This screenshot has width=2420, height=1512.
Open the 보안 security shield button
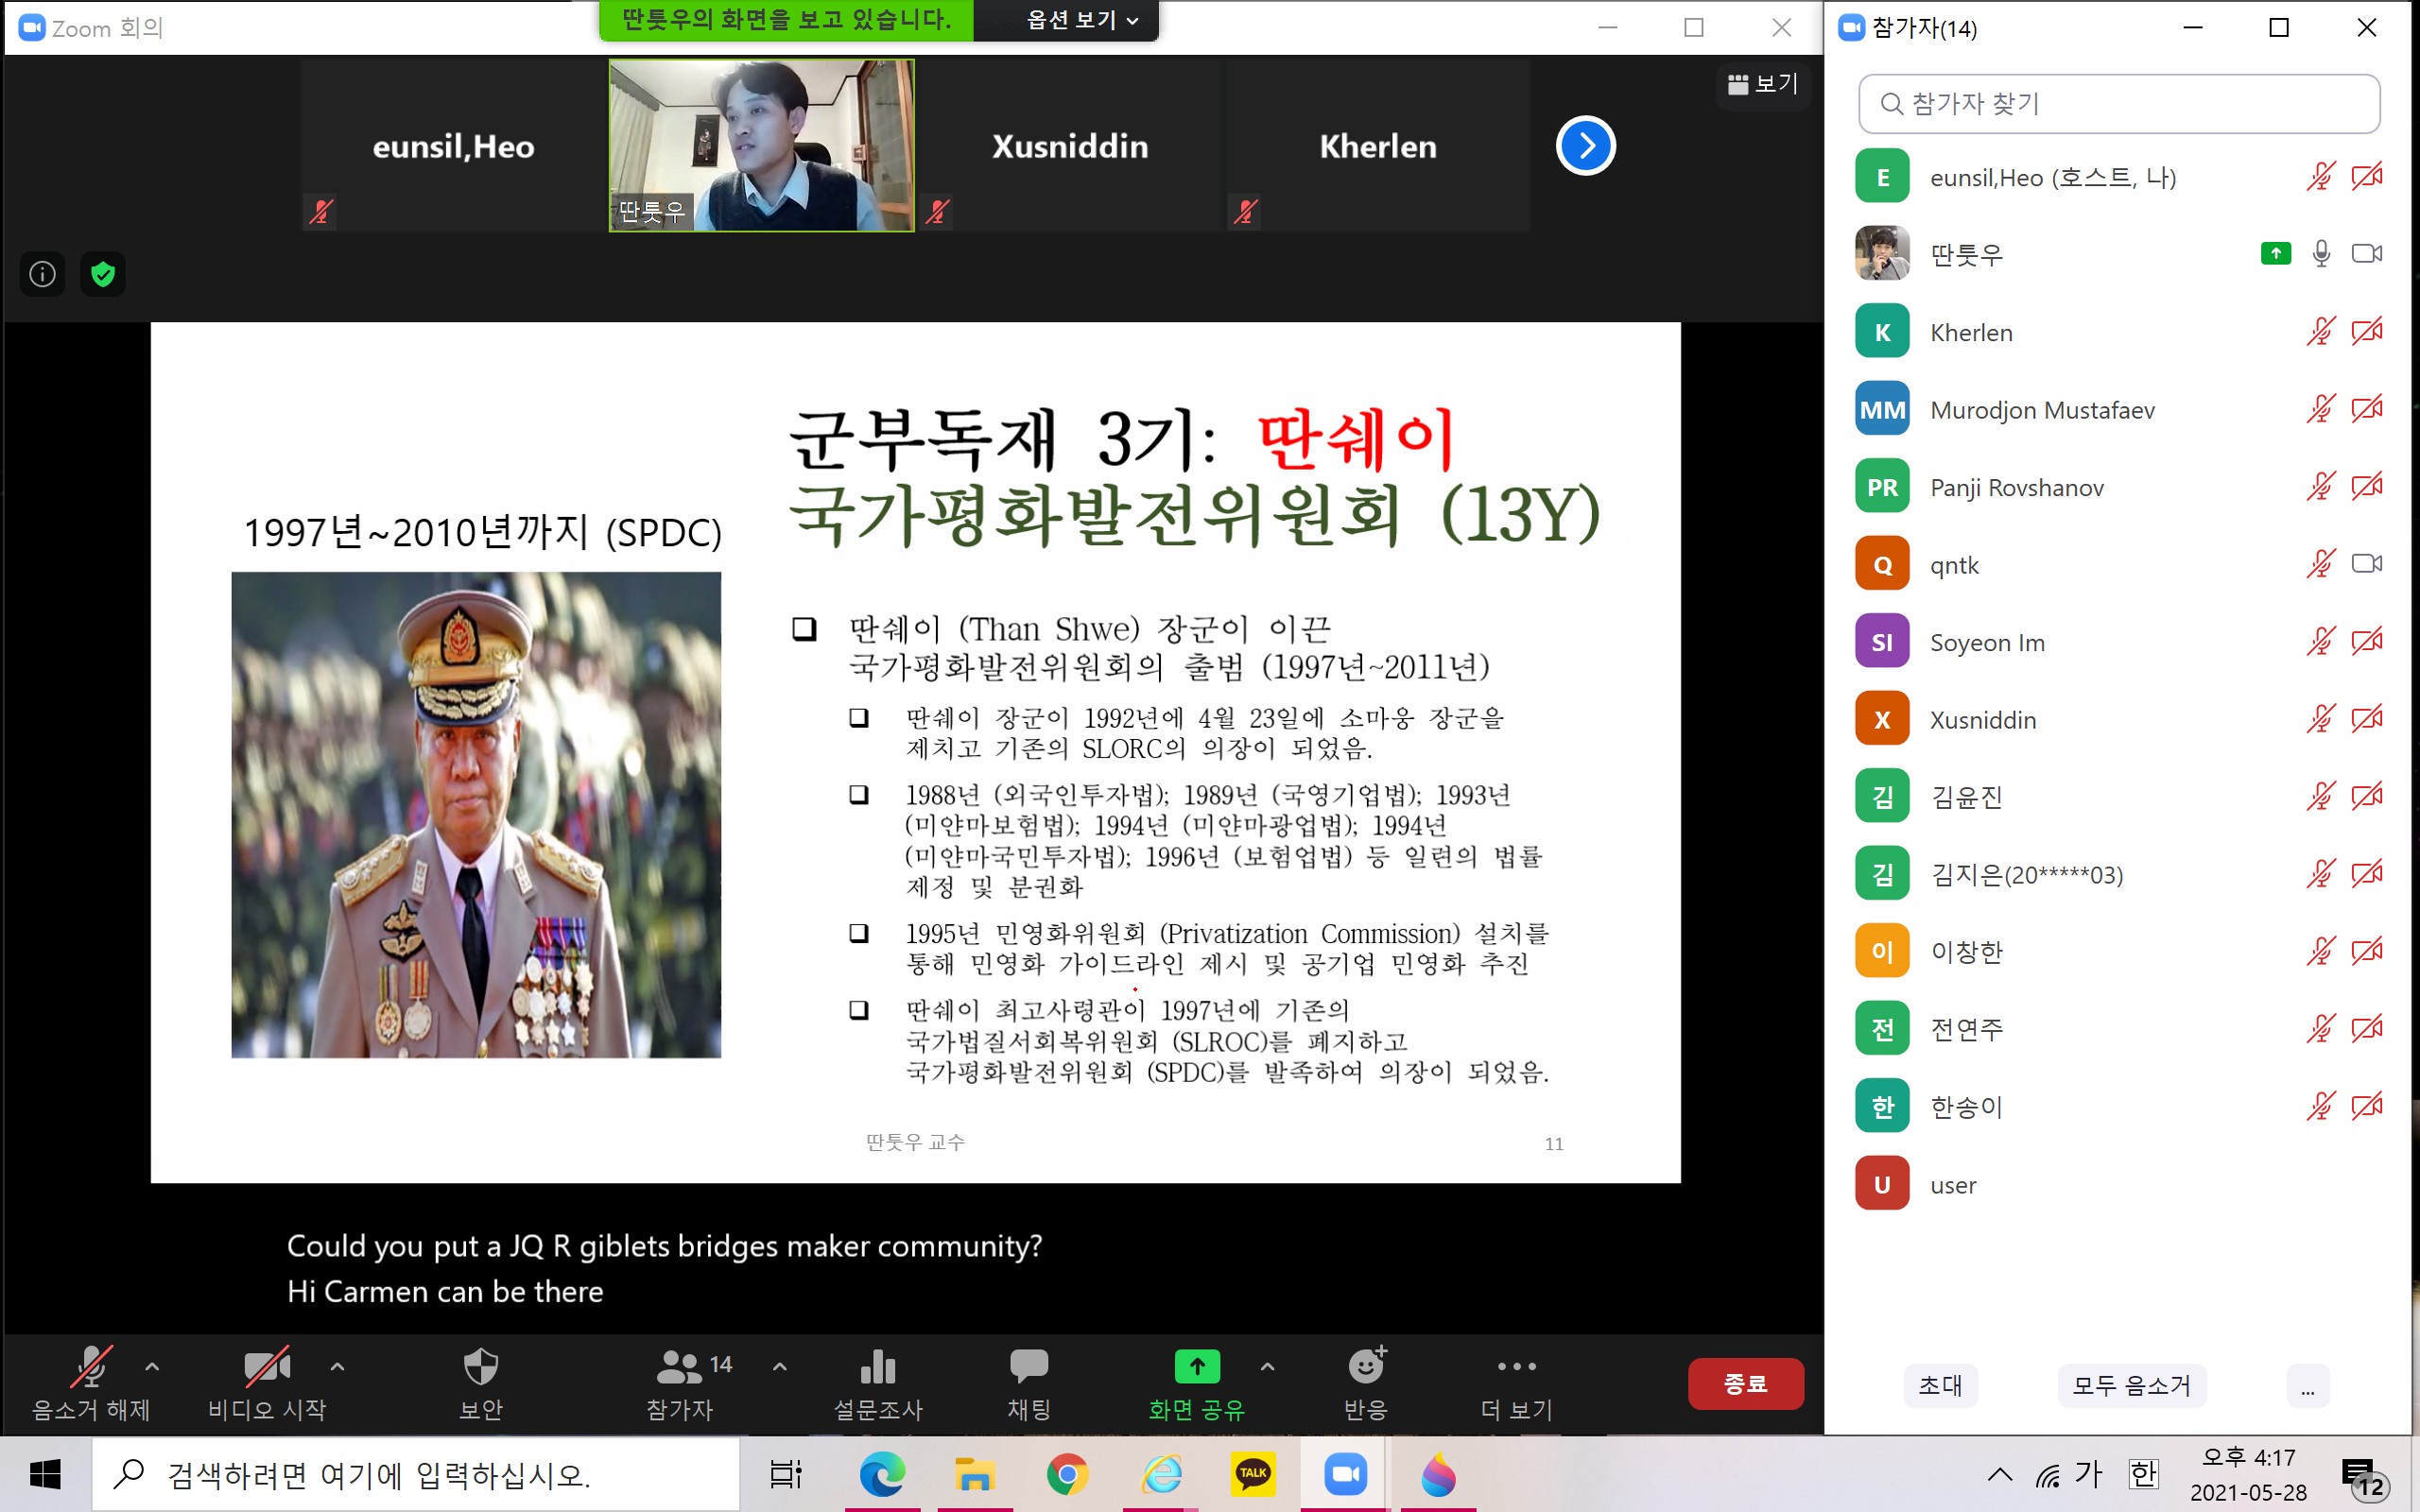(x=480, y=1384)
